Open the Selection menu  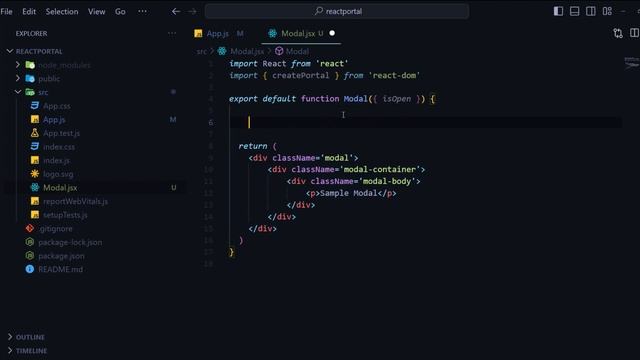(x=62, y=11)
